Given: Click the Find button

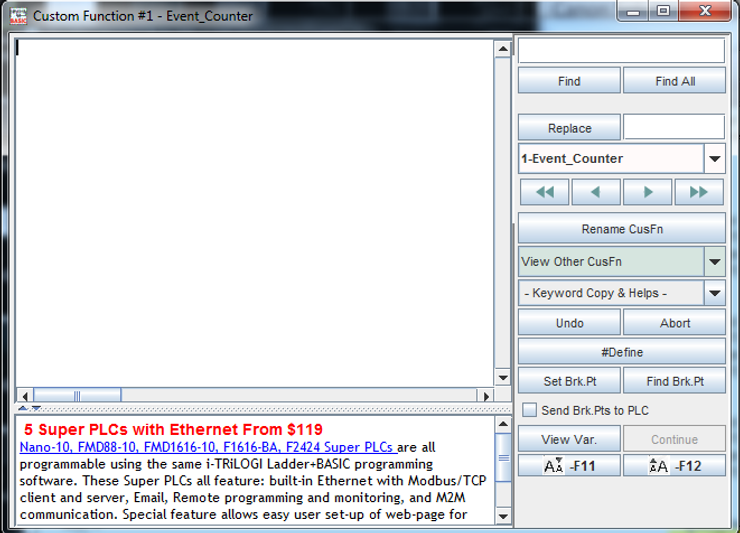Looking at the screenshot, I should 569,81.
